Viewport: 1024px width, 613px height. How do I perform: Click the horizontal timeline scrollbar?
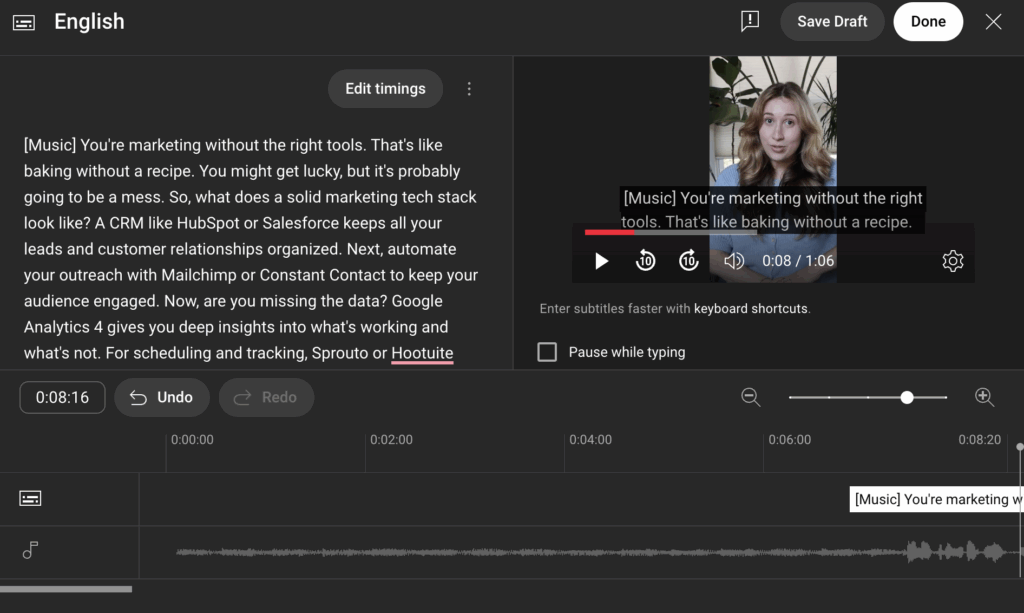pyautogui.click(x=66, y=589)
